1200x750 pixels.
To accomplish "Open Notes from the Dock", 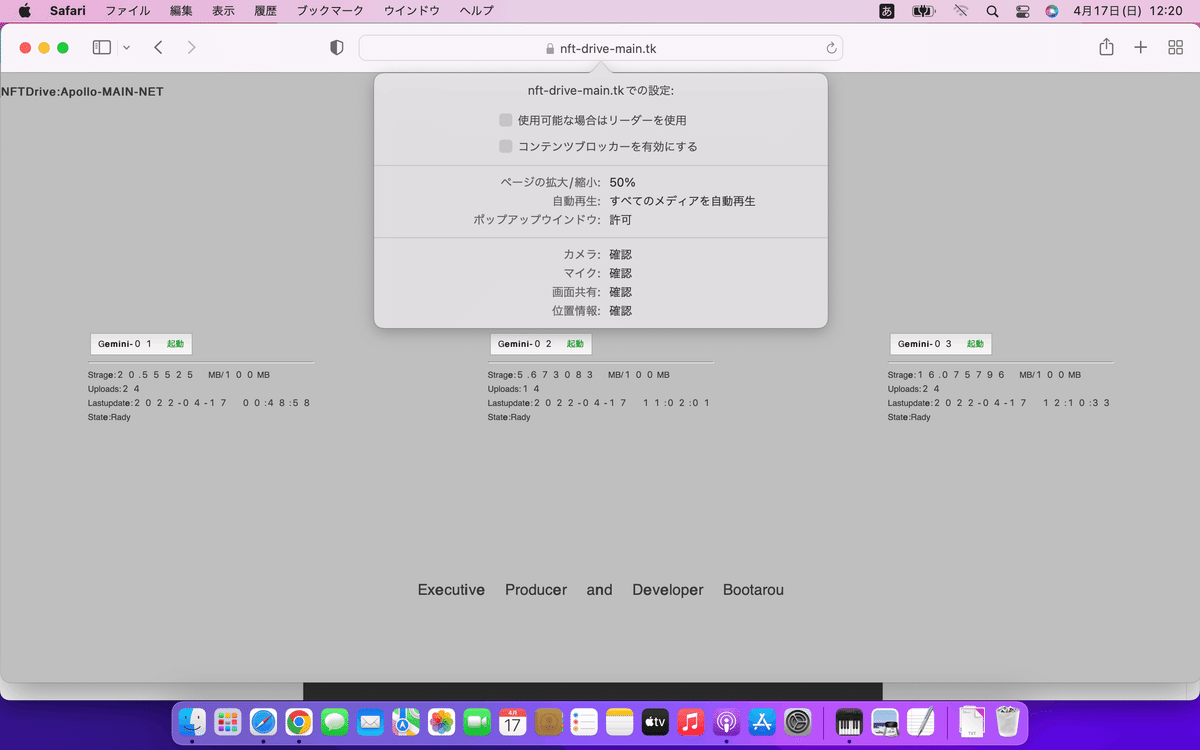I will [620, 721].
